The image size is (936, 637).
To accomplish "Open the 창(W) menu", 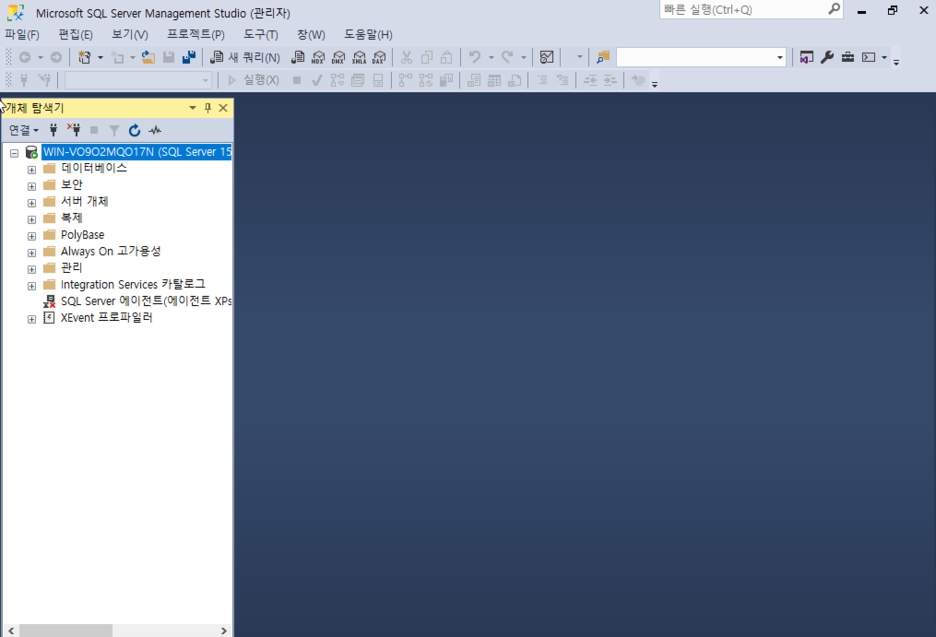I will coord(311,35).
